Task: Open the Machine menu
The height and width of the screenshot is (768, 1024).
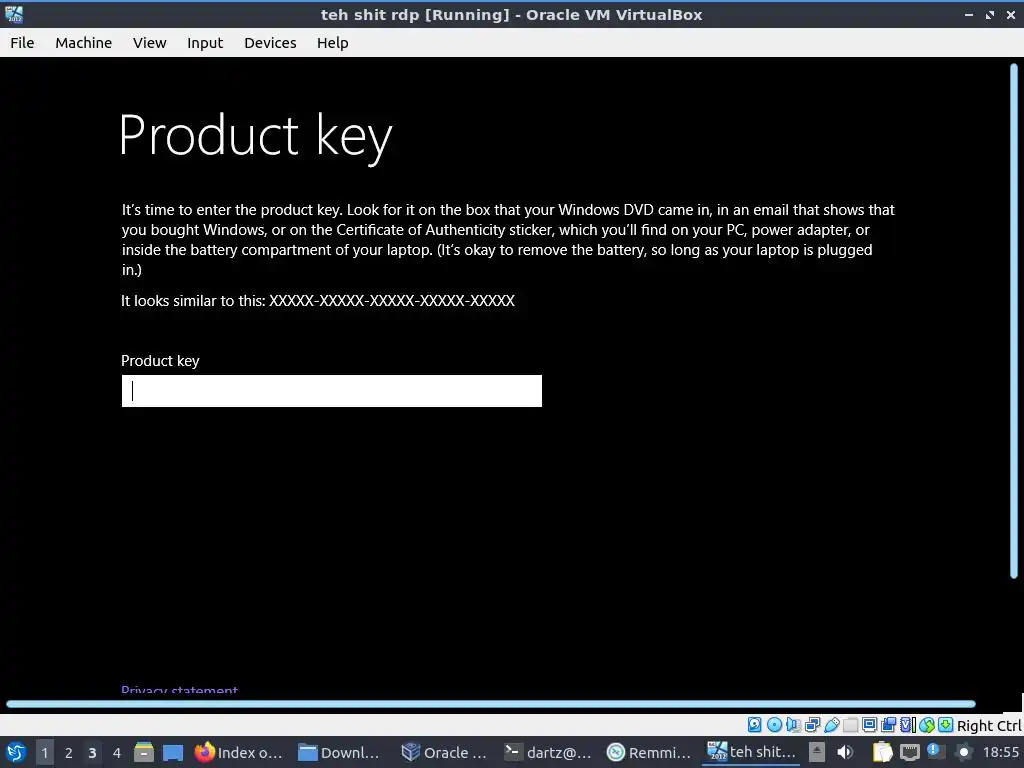Action: [84, 42]
